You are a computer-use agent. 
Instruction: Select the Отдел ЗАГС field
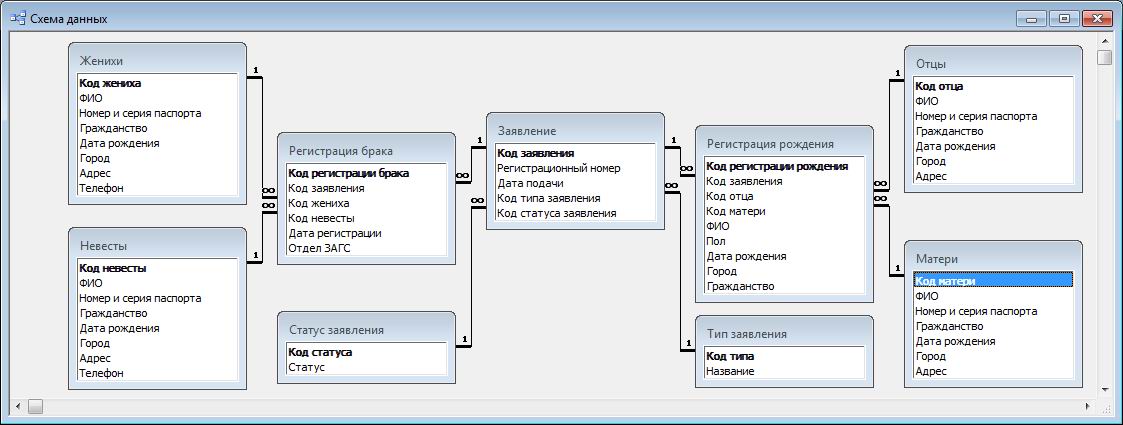click(319, 248)
